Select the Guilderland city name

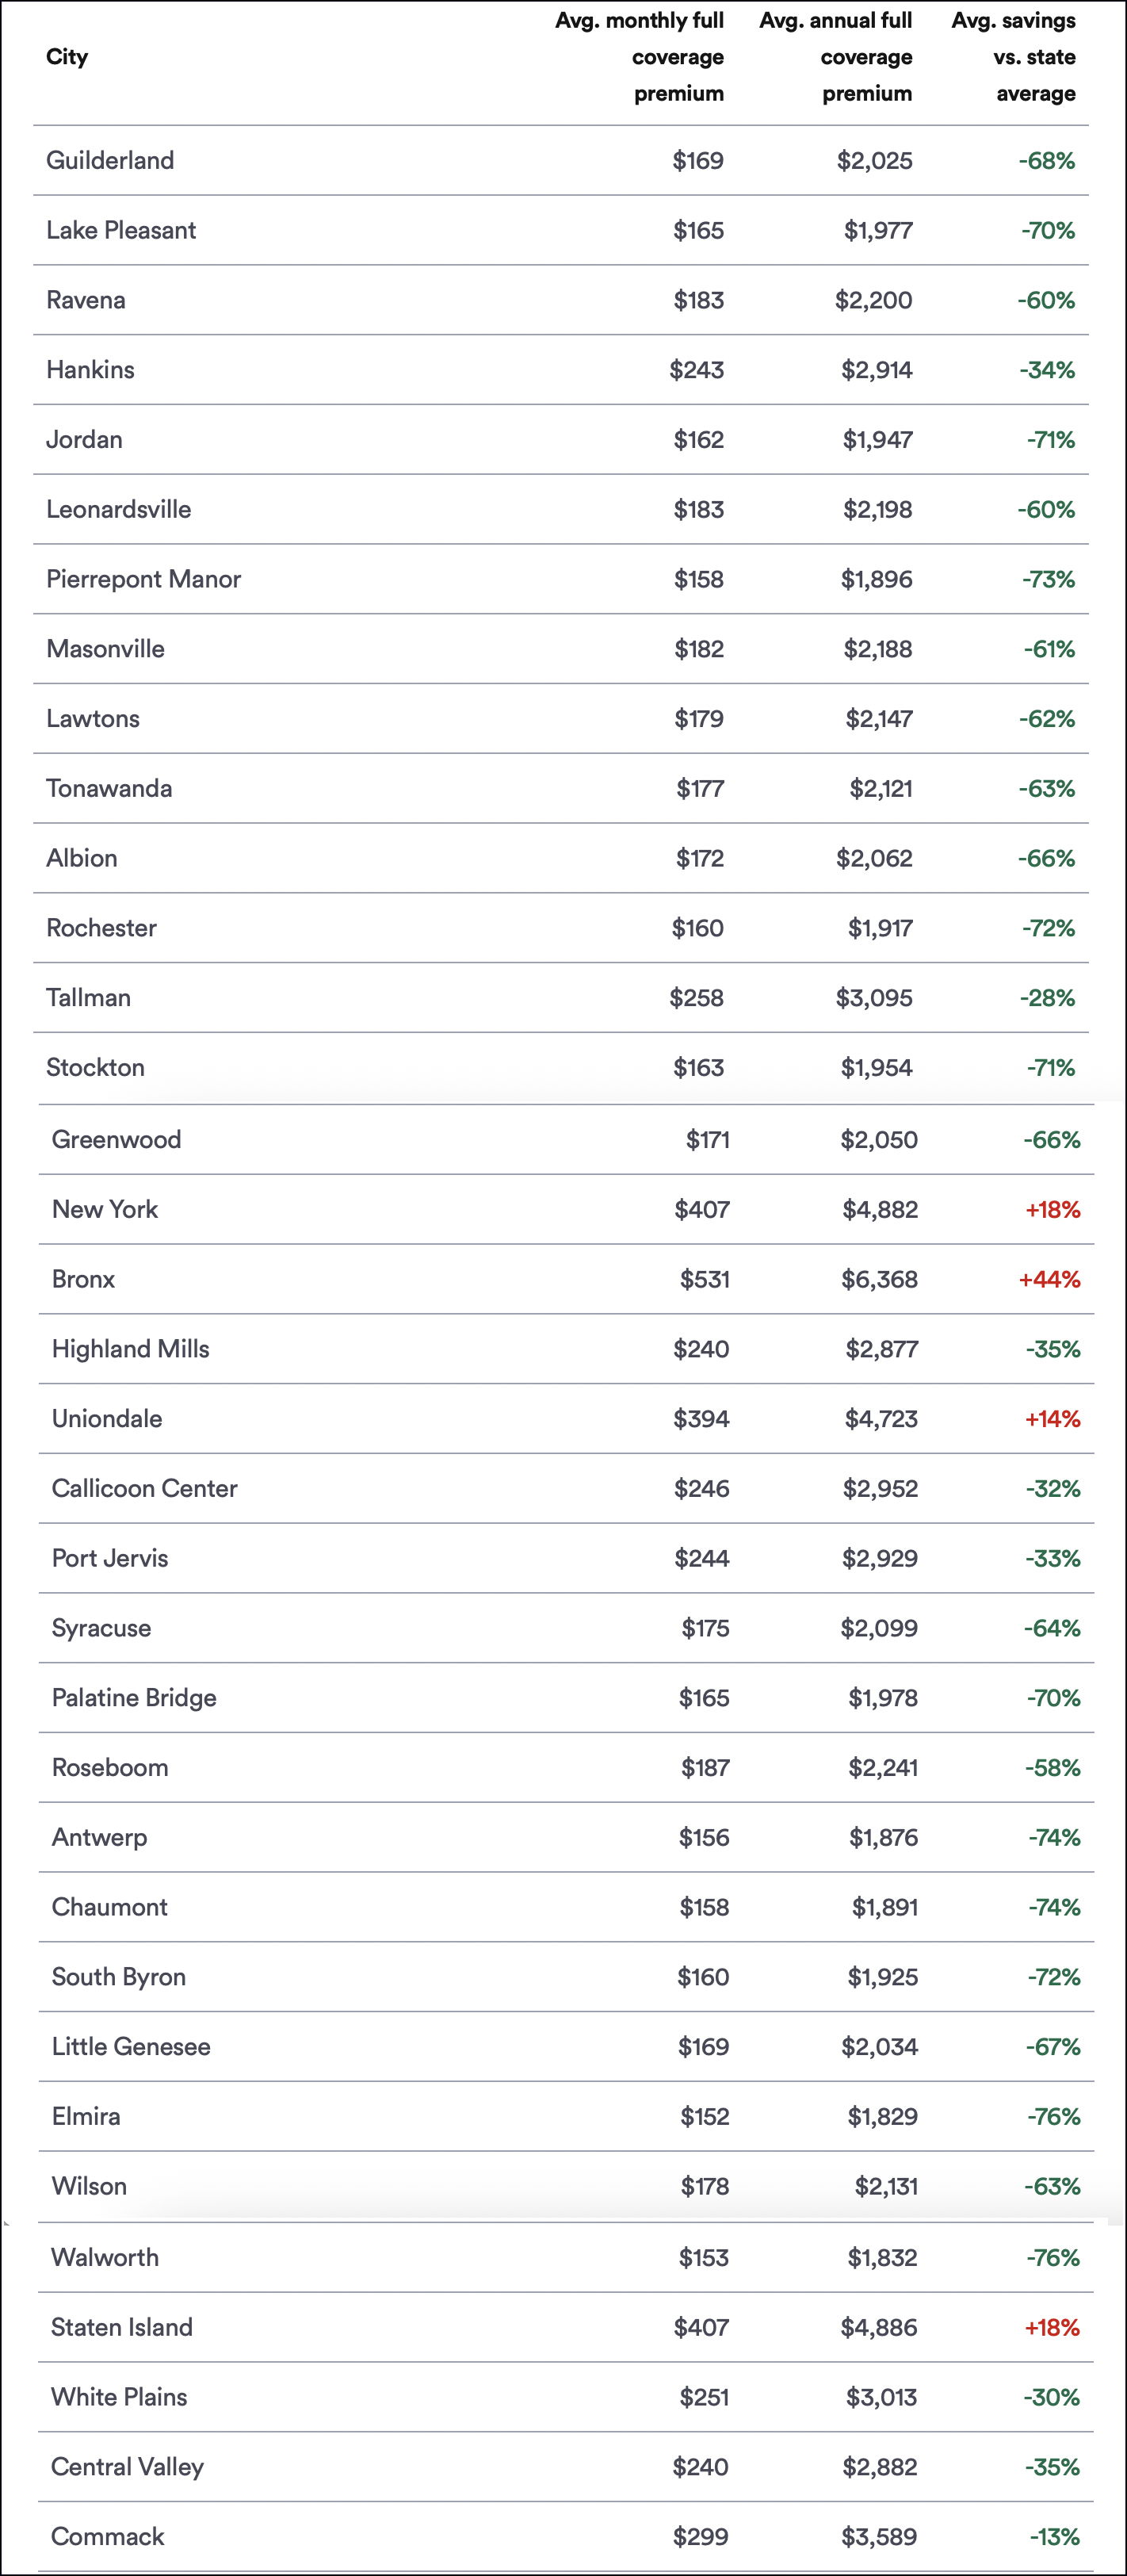110,160
